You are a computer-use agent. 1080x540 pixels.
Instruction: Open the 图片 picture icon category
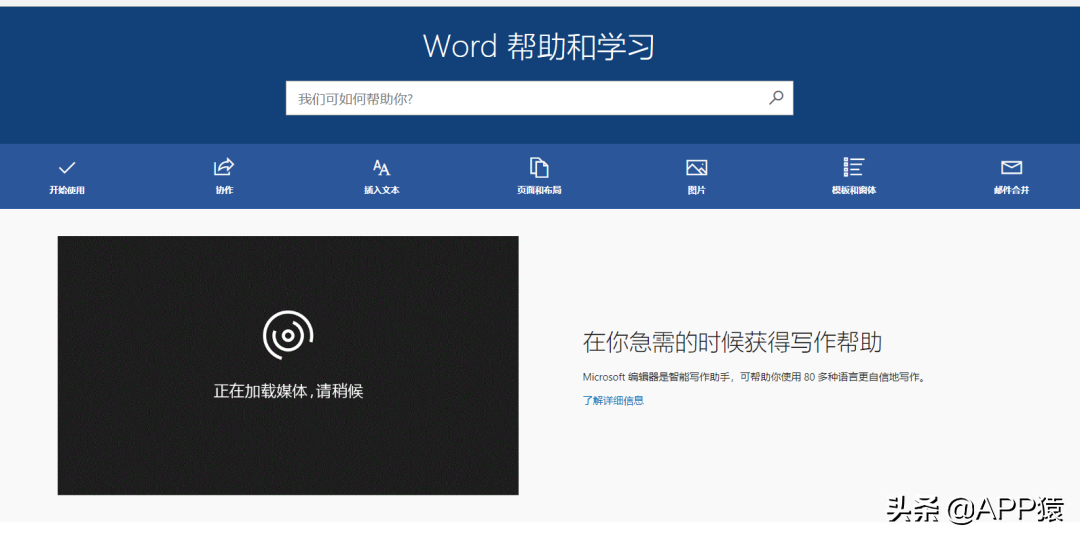(x=696, y=176)
